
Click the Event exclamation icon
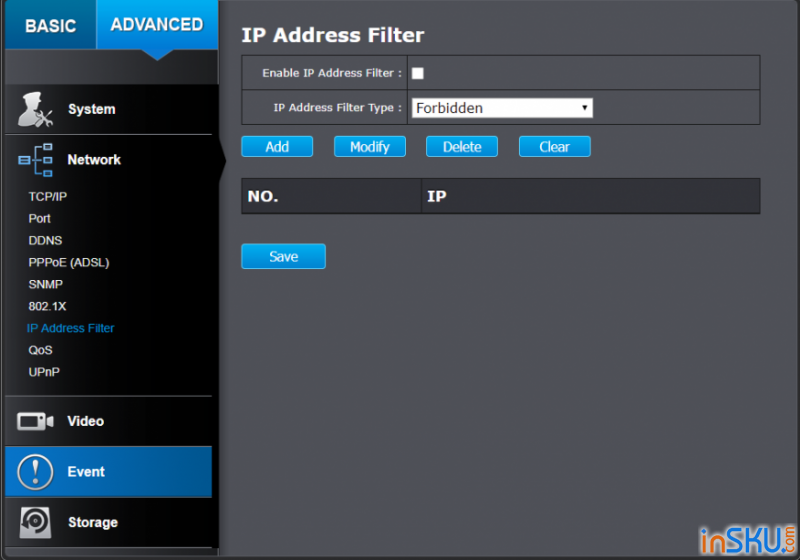35,472
